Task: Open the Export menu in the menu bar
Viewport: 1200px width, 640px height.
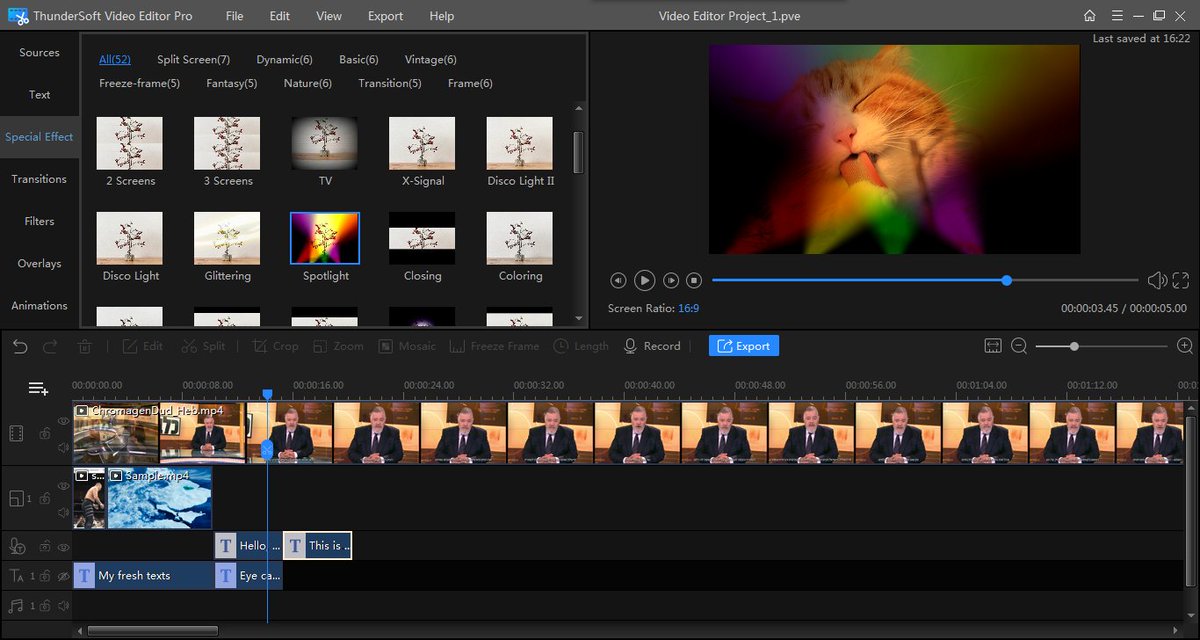Action: coord(384,15)
